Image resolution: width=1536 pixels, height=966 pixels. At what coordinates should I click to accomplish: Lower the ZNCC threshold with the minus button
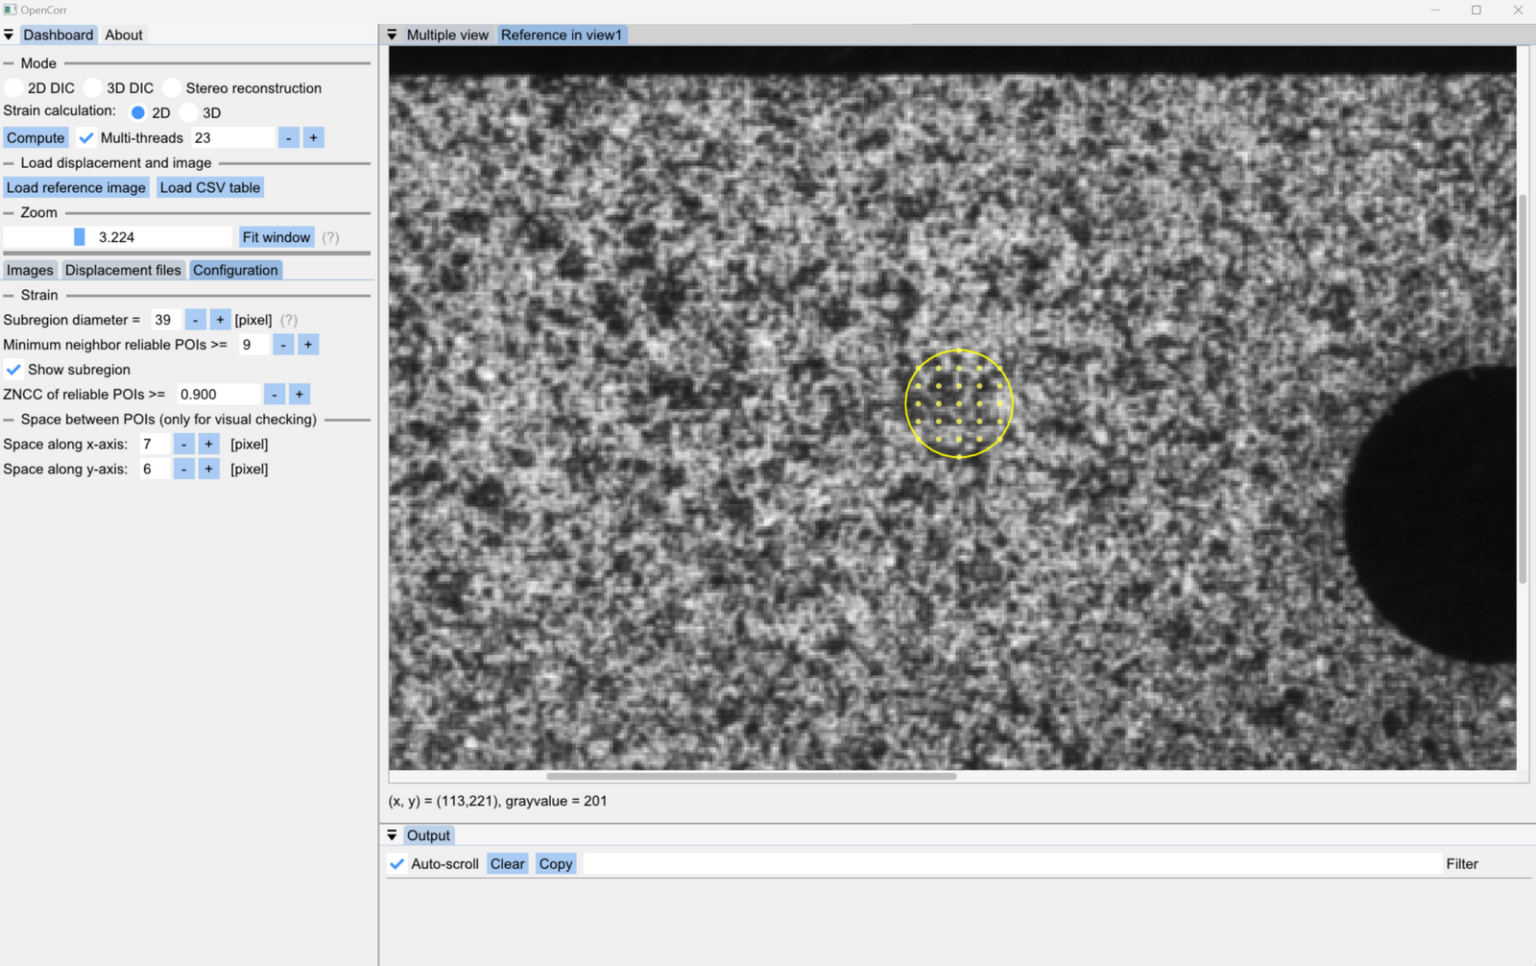pyautogui.click(x=273, y=394)
